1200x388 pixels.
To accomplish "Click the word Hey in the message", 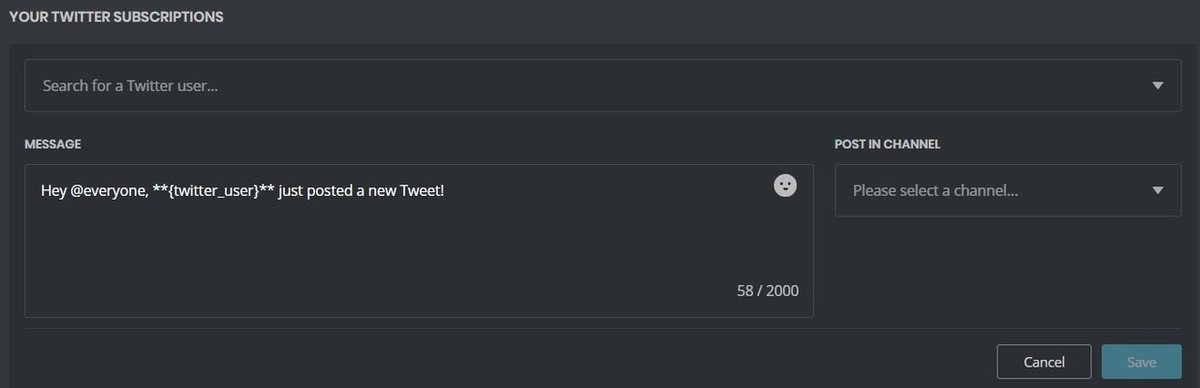I will tap(54, 190).
